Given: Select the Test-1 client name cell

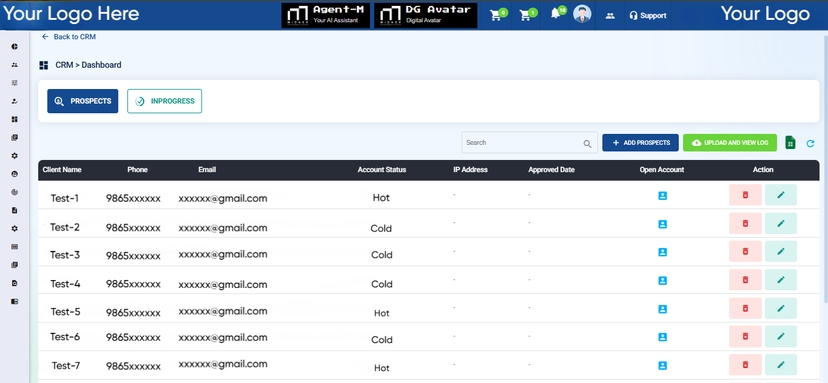Looking at the screenshot, I should [65, 199].
